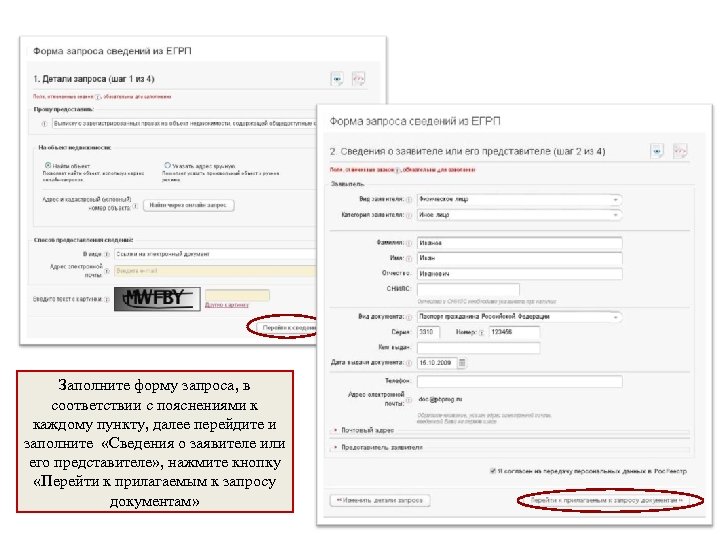Click the Дата выдачи документа date field
720x540 pixels.
437,363
